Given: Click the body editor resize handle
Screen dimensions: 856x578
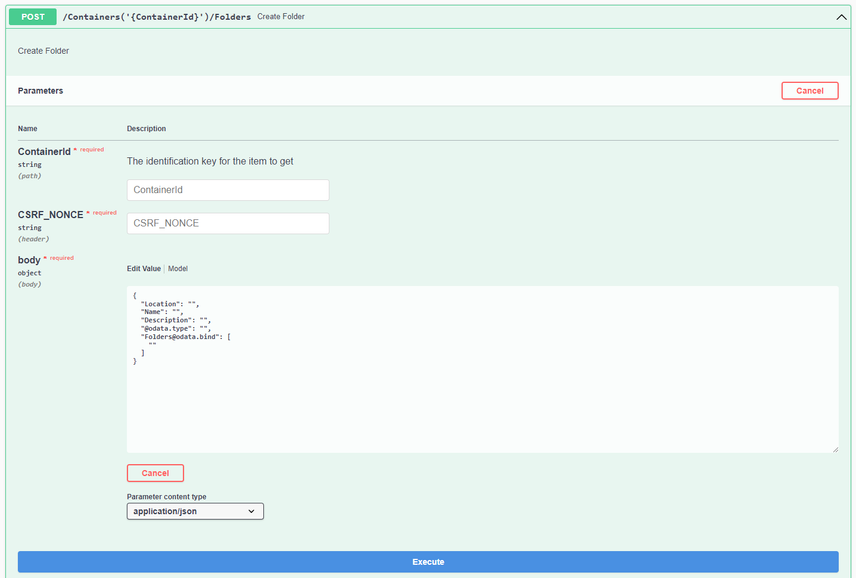Looking at the screenshot, I should point(835,449).
